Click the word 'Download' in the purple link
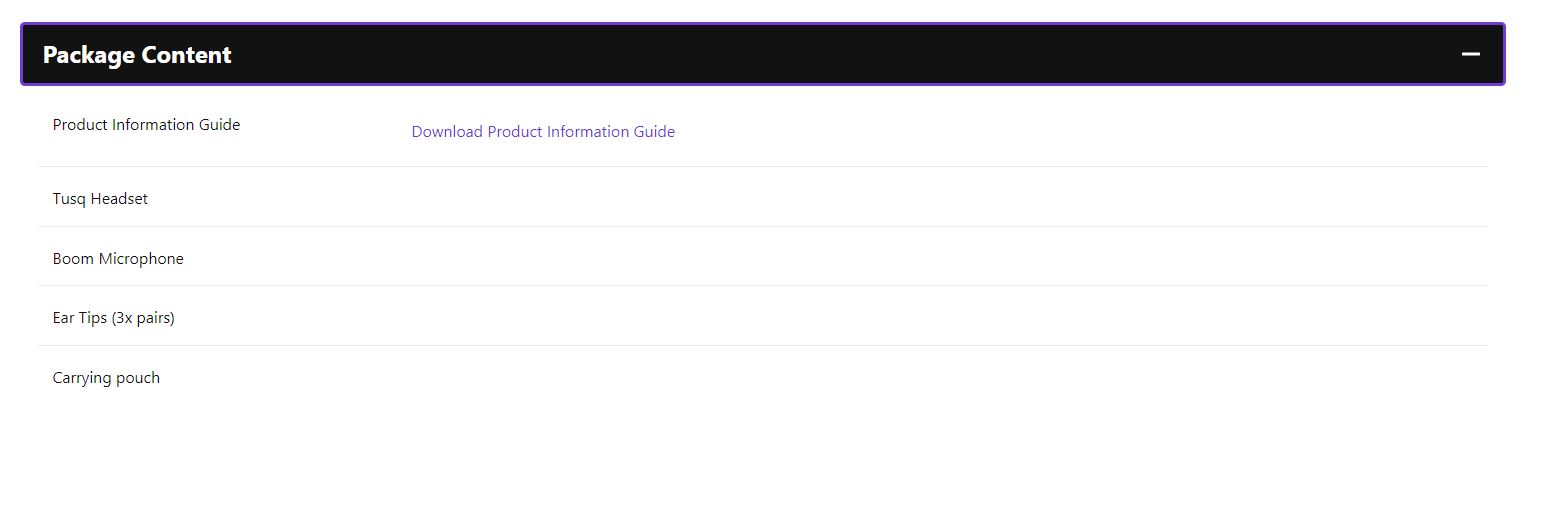This screenshot has width=1545, height=514. tap(447, 131)
